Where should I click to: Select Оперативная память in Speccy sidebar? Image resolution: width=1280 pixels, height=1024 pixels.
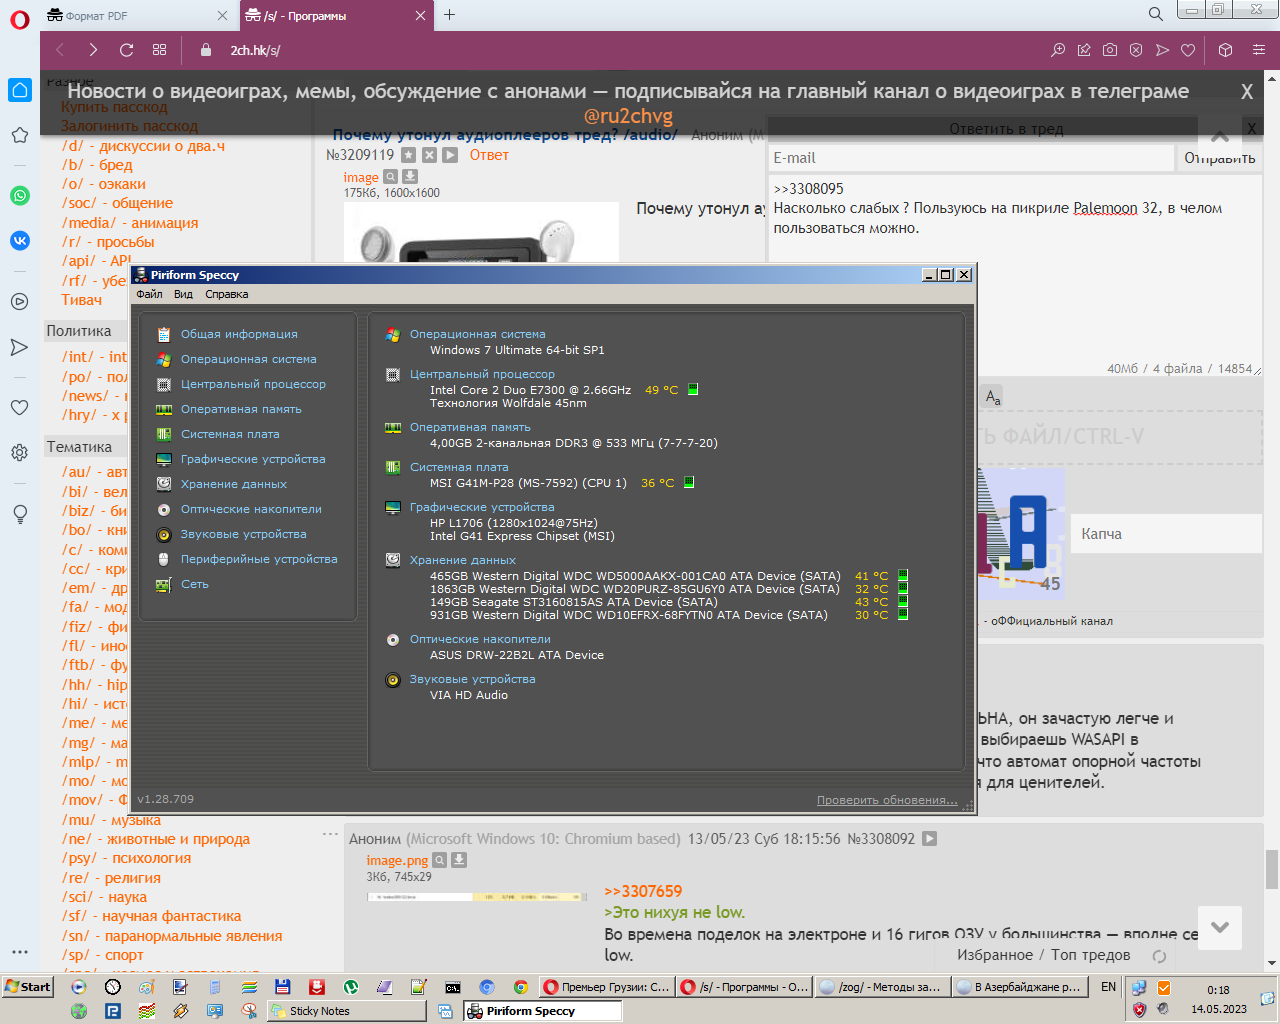tap(241, 409)
